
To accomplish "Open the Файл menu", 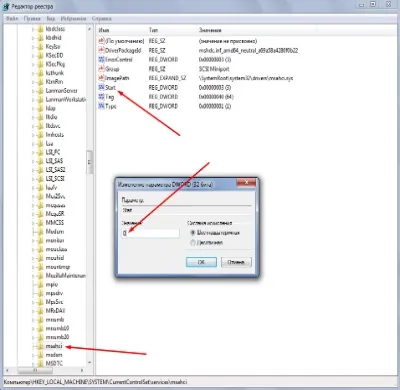I will (x=12, y=19).
